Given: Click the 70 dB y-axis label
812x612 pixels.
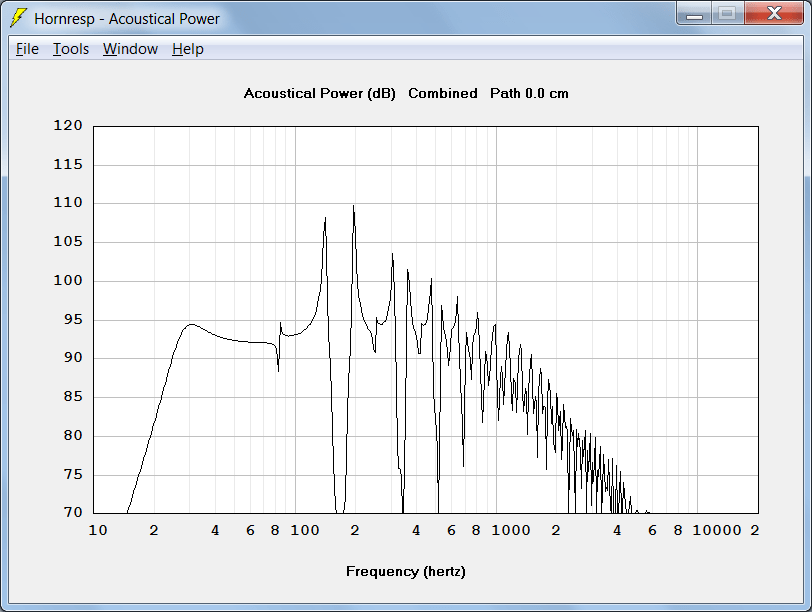Looking at the screenshot, I should point(73,512).
